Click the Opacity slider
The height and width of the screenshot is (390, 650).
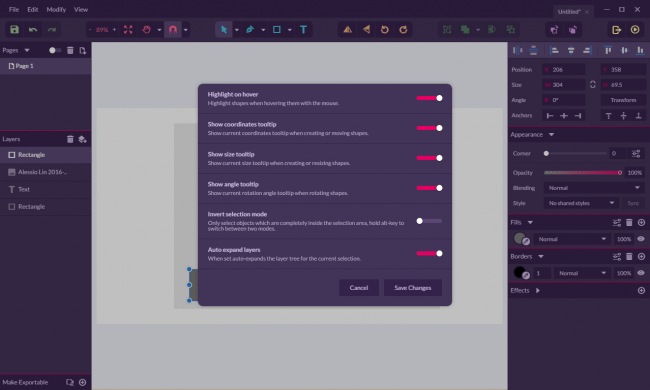click(x=583, y=173)
